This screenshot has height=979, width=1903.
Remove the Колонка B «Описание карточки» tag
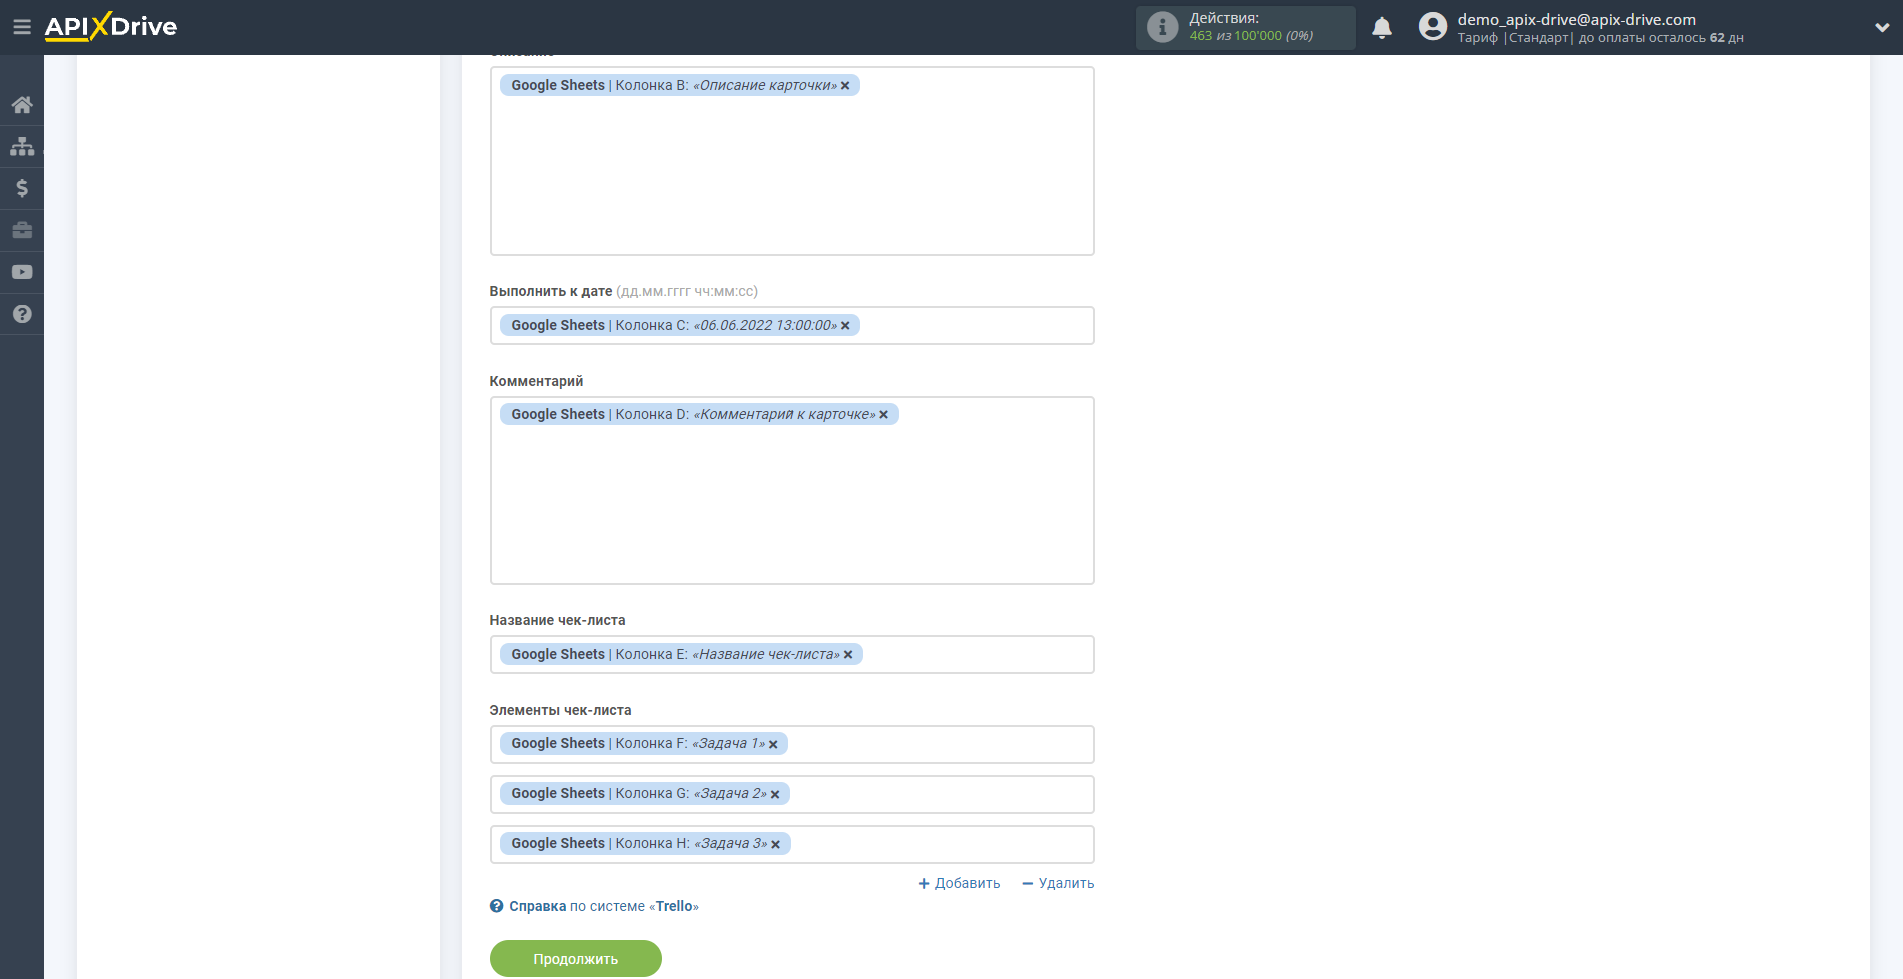point(845,86)
